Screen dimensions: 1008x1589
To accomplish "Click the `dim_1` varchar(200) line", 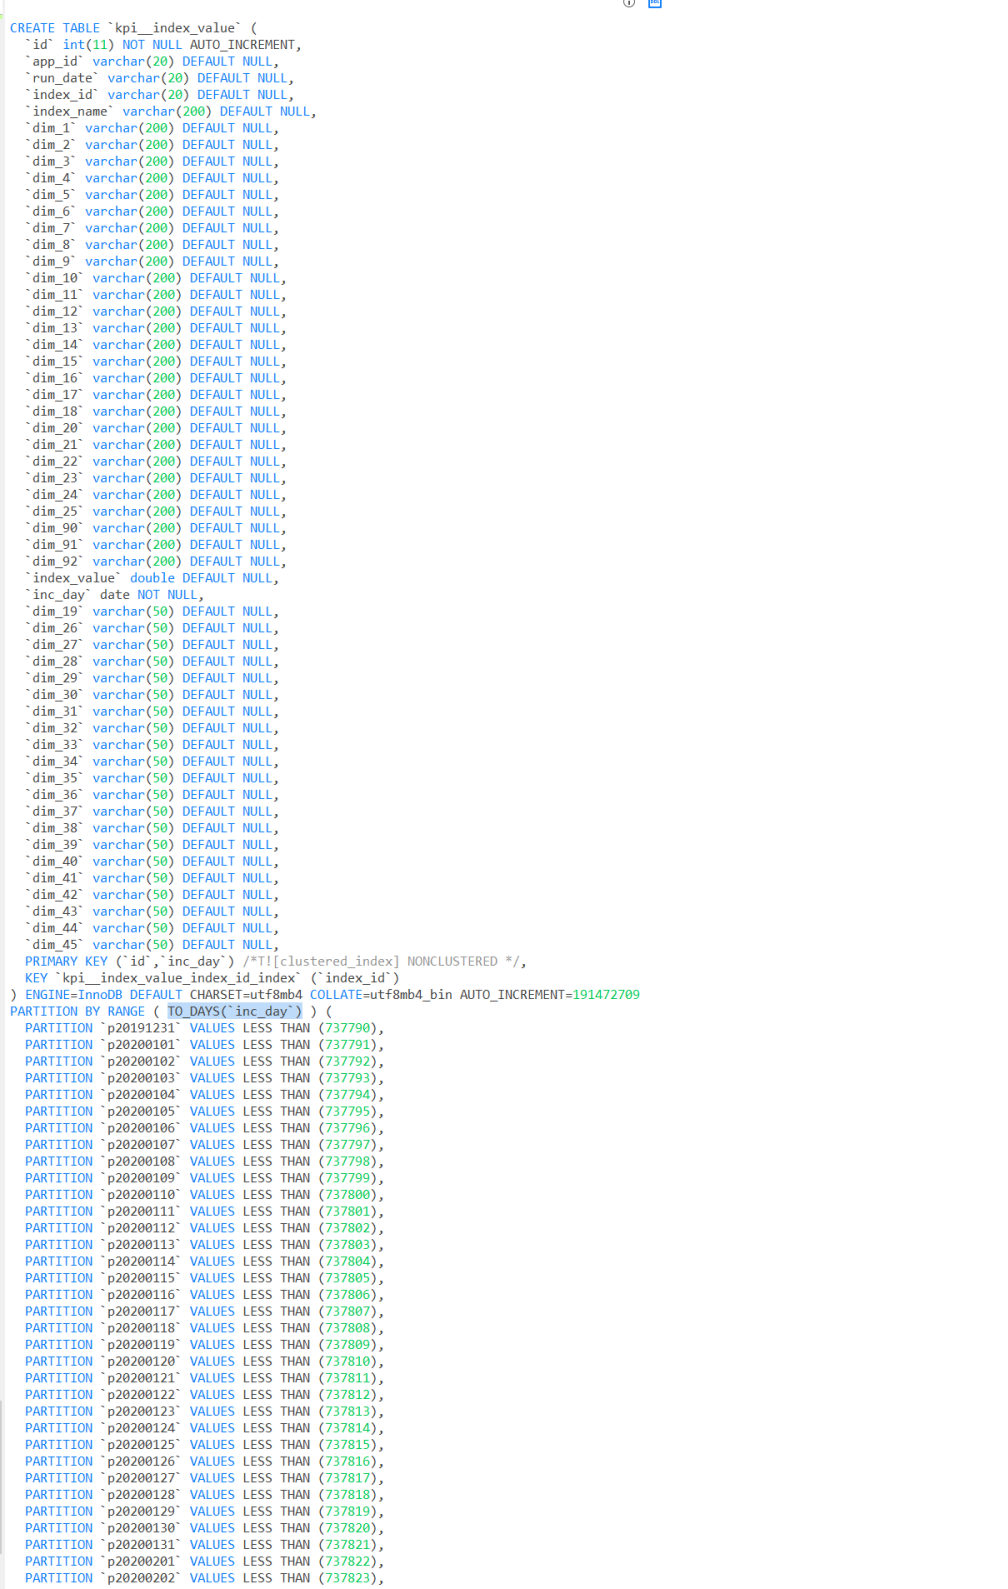I will 152,128.
